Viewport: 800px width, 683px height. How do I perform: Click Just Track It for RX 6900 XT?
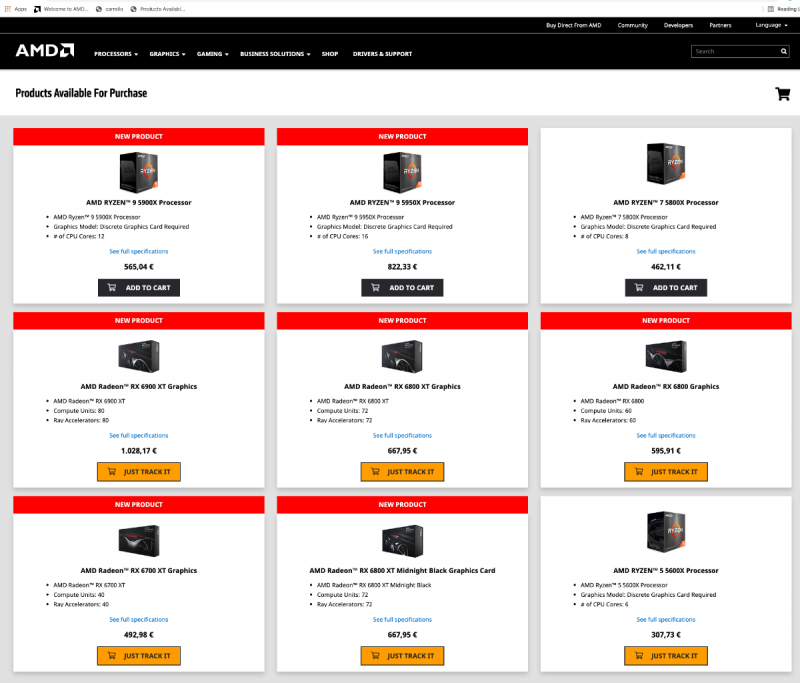[139, 472]
